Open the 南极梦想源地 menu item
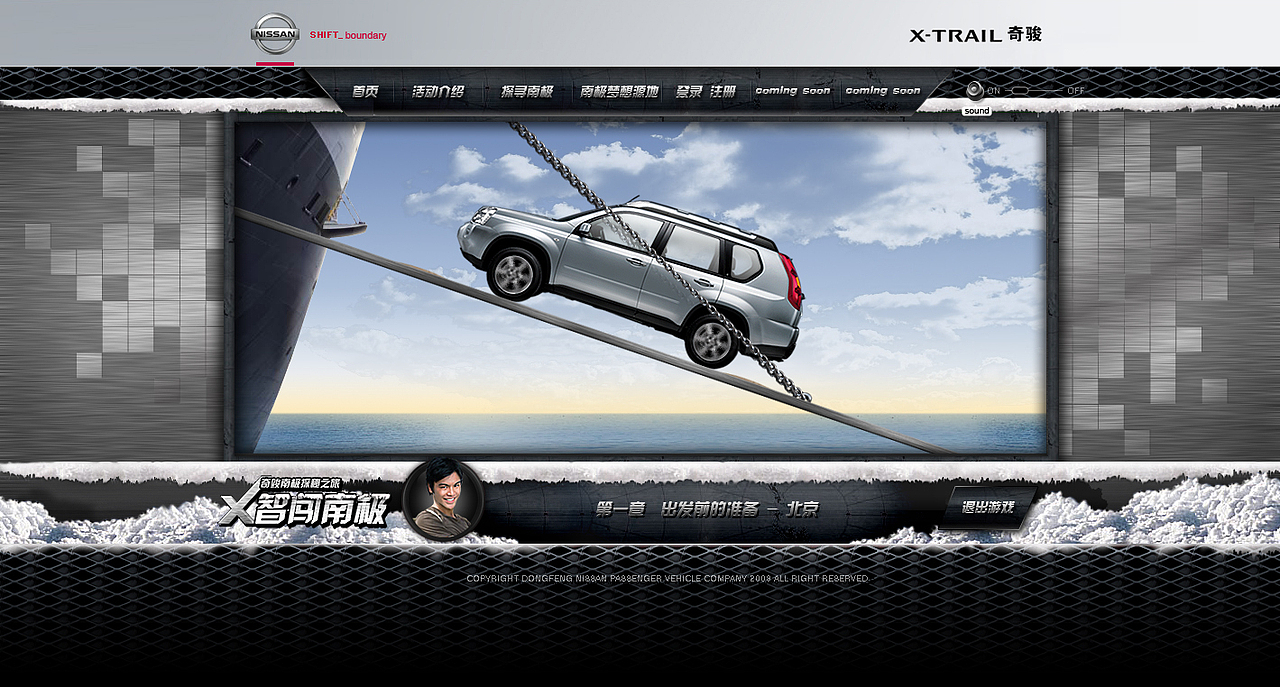 pyautogui.click(x=619, y=91)
